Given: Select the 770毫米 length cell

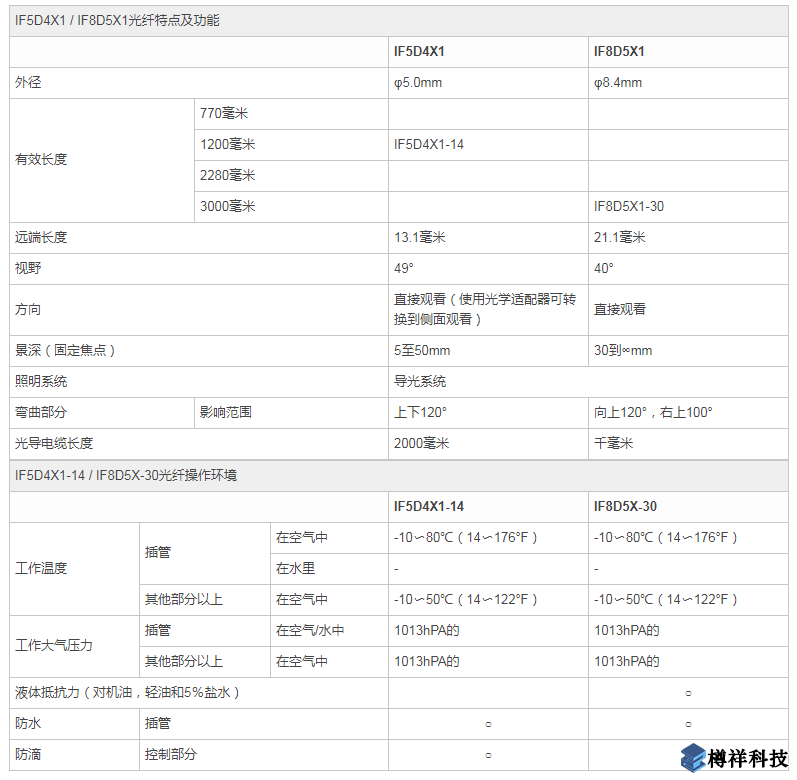Looking at the screenshot, I should [x=224, y=113].
